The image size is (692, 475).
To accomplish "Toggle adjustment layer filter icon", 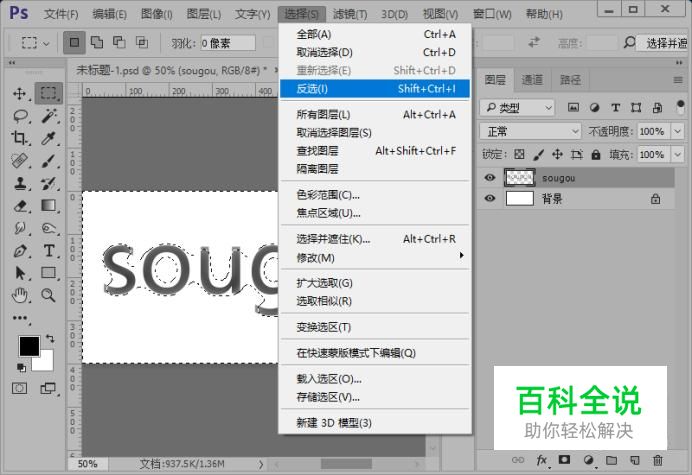I will 594,107.
